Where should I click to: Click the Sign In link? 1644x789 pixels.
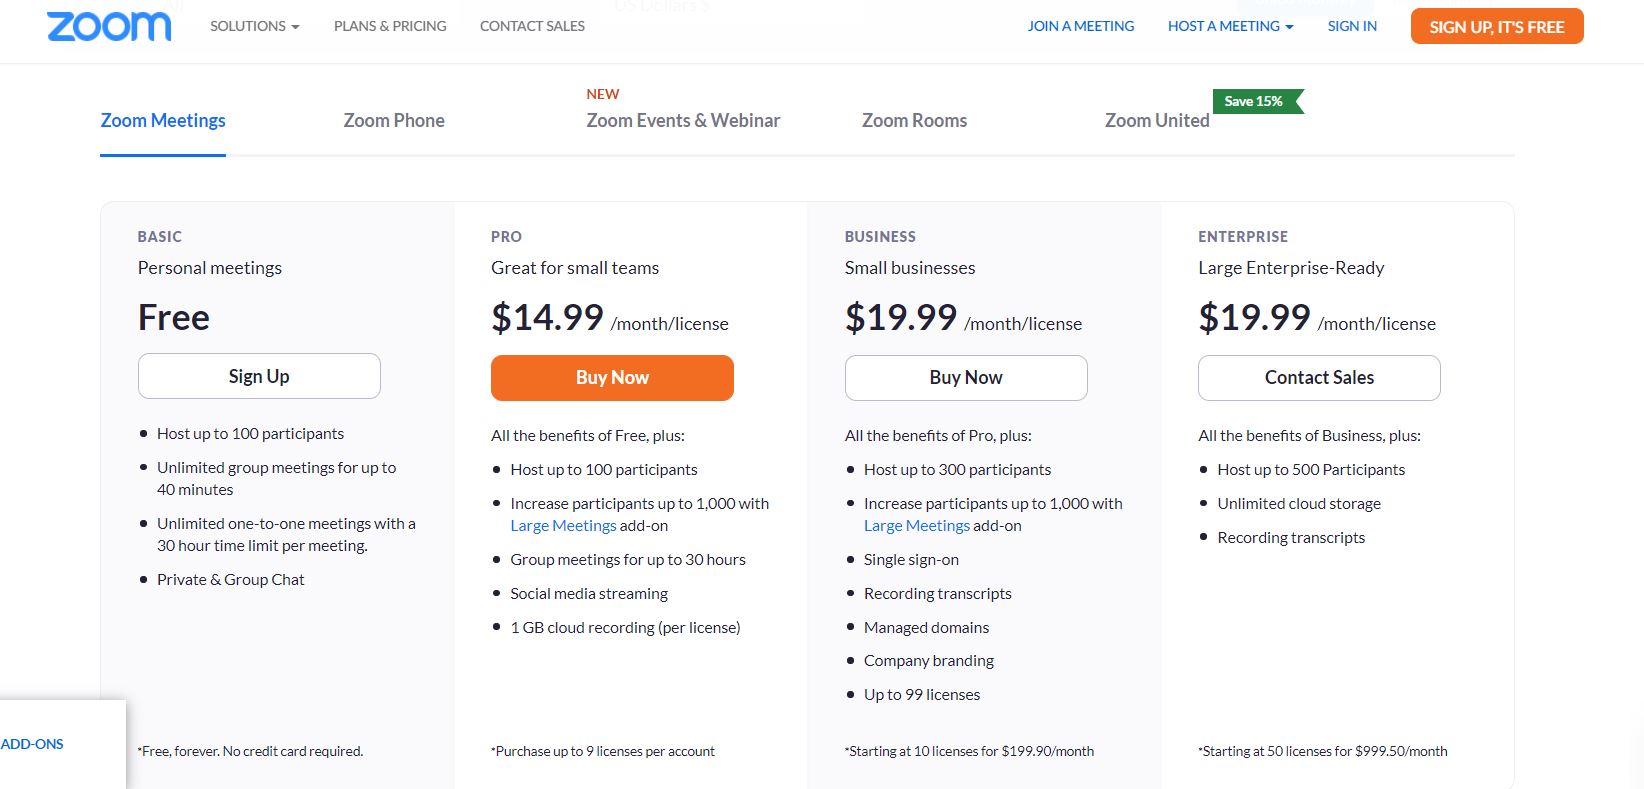pyautogui.click(x=1352, y=26)
